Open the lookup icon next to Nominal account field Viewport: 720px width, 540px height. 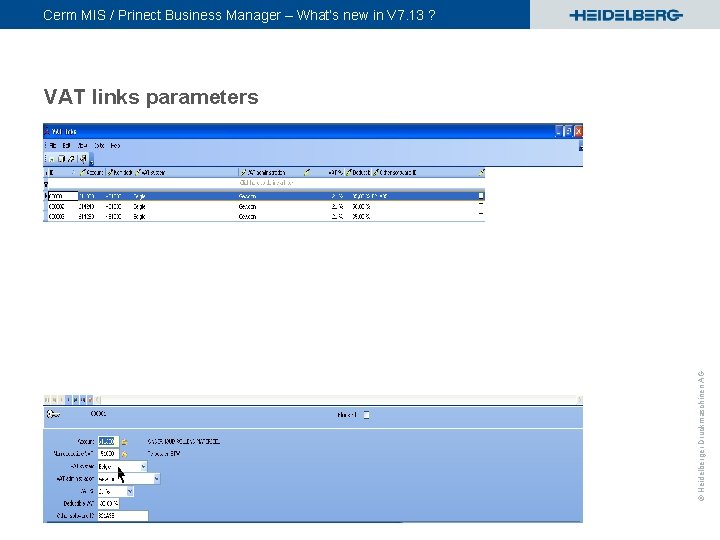pos(124,454)
